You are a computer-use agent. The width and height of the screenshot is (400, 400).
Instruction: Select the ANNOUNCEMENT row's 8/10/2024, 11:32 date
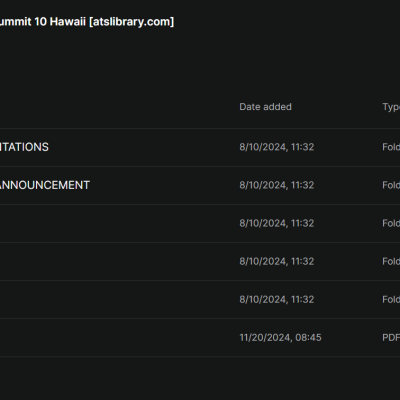click(x=277, y=185)
